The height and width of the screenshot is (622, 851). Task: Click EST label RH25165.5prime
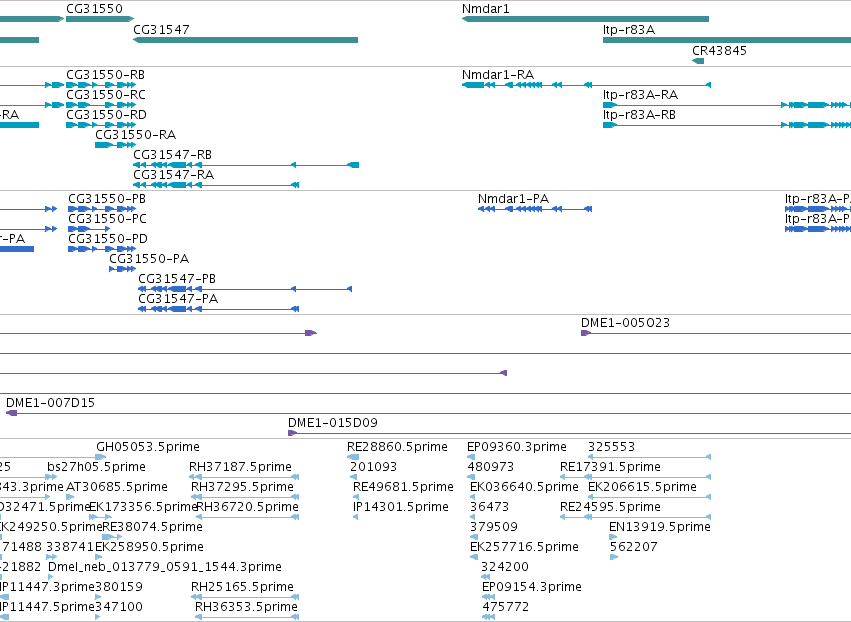click(242, 587)
